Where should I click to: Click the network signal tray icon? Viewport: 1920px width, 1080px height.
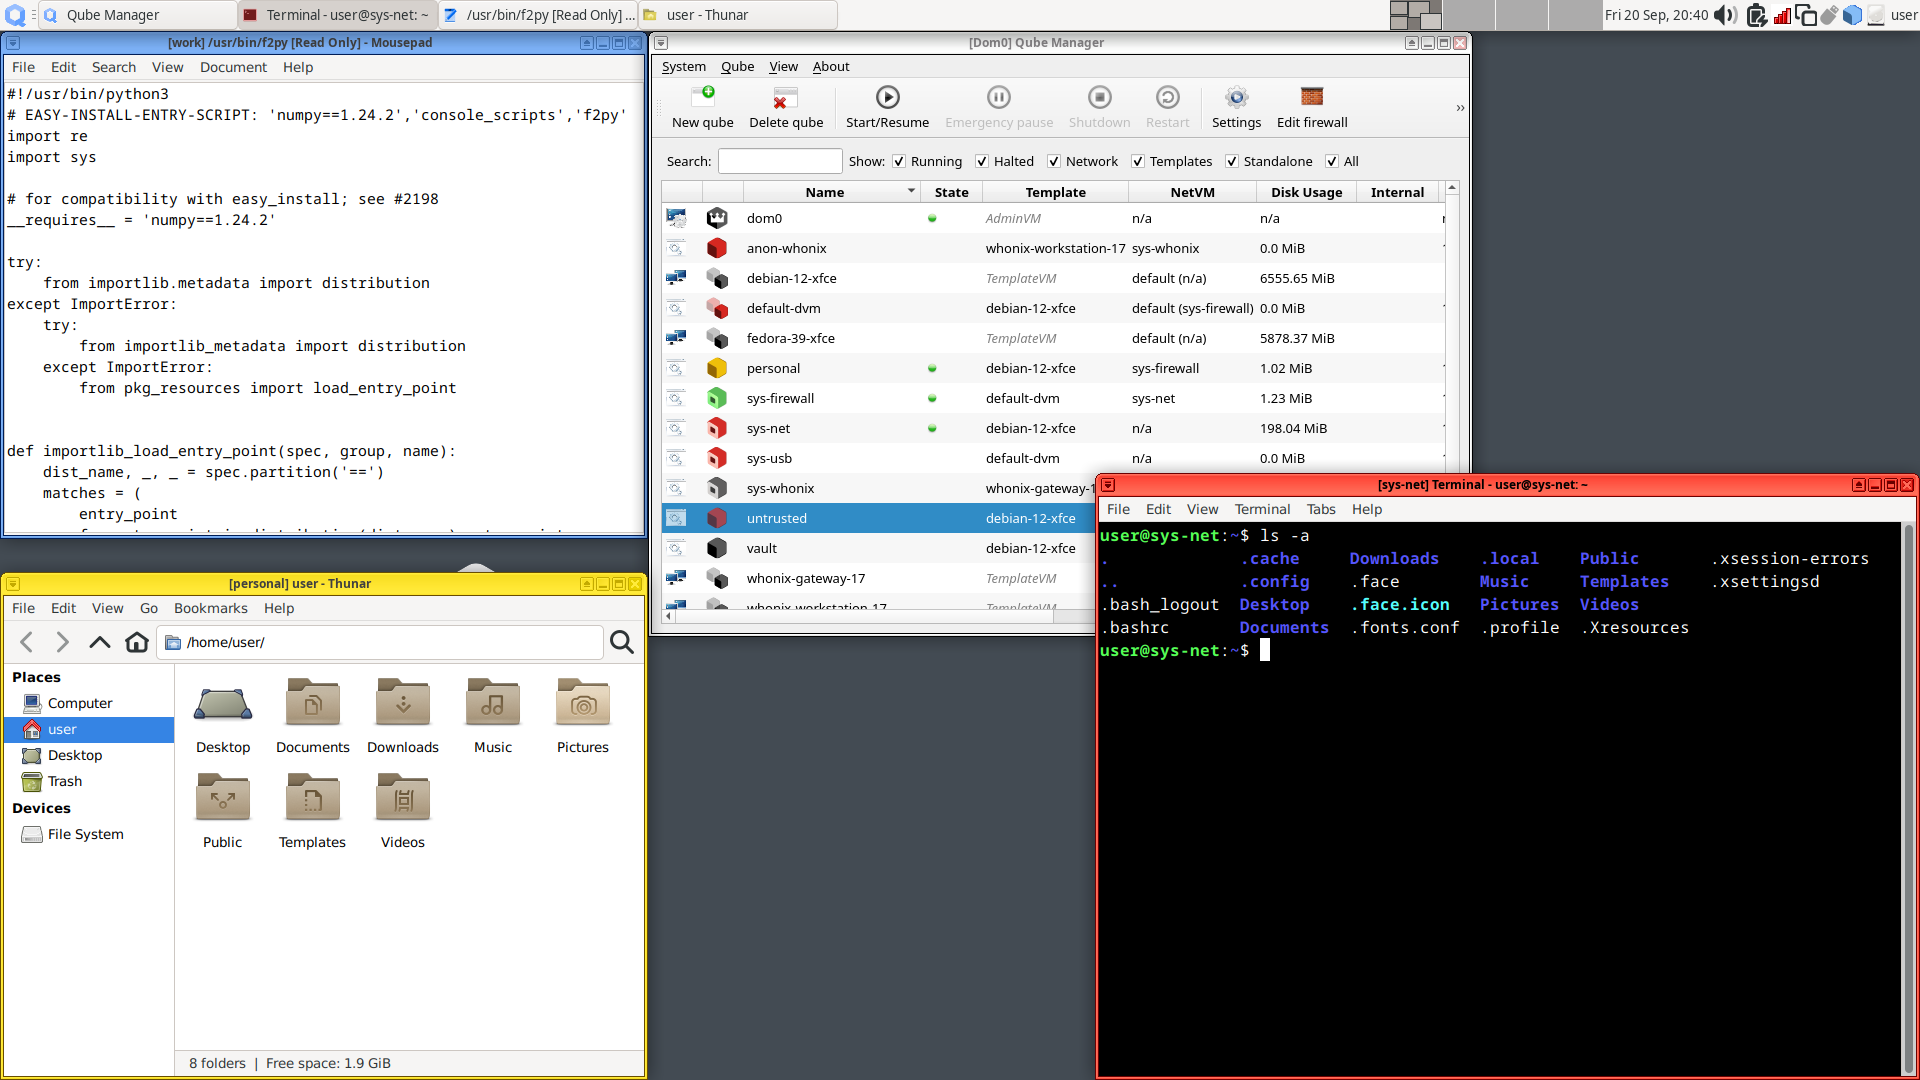point(1782,15)
